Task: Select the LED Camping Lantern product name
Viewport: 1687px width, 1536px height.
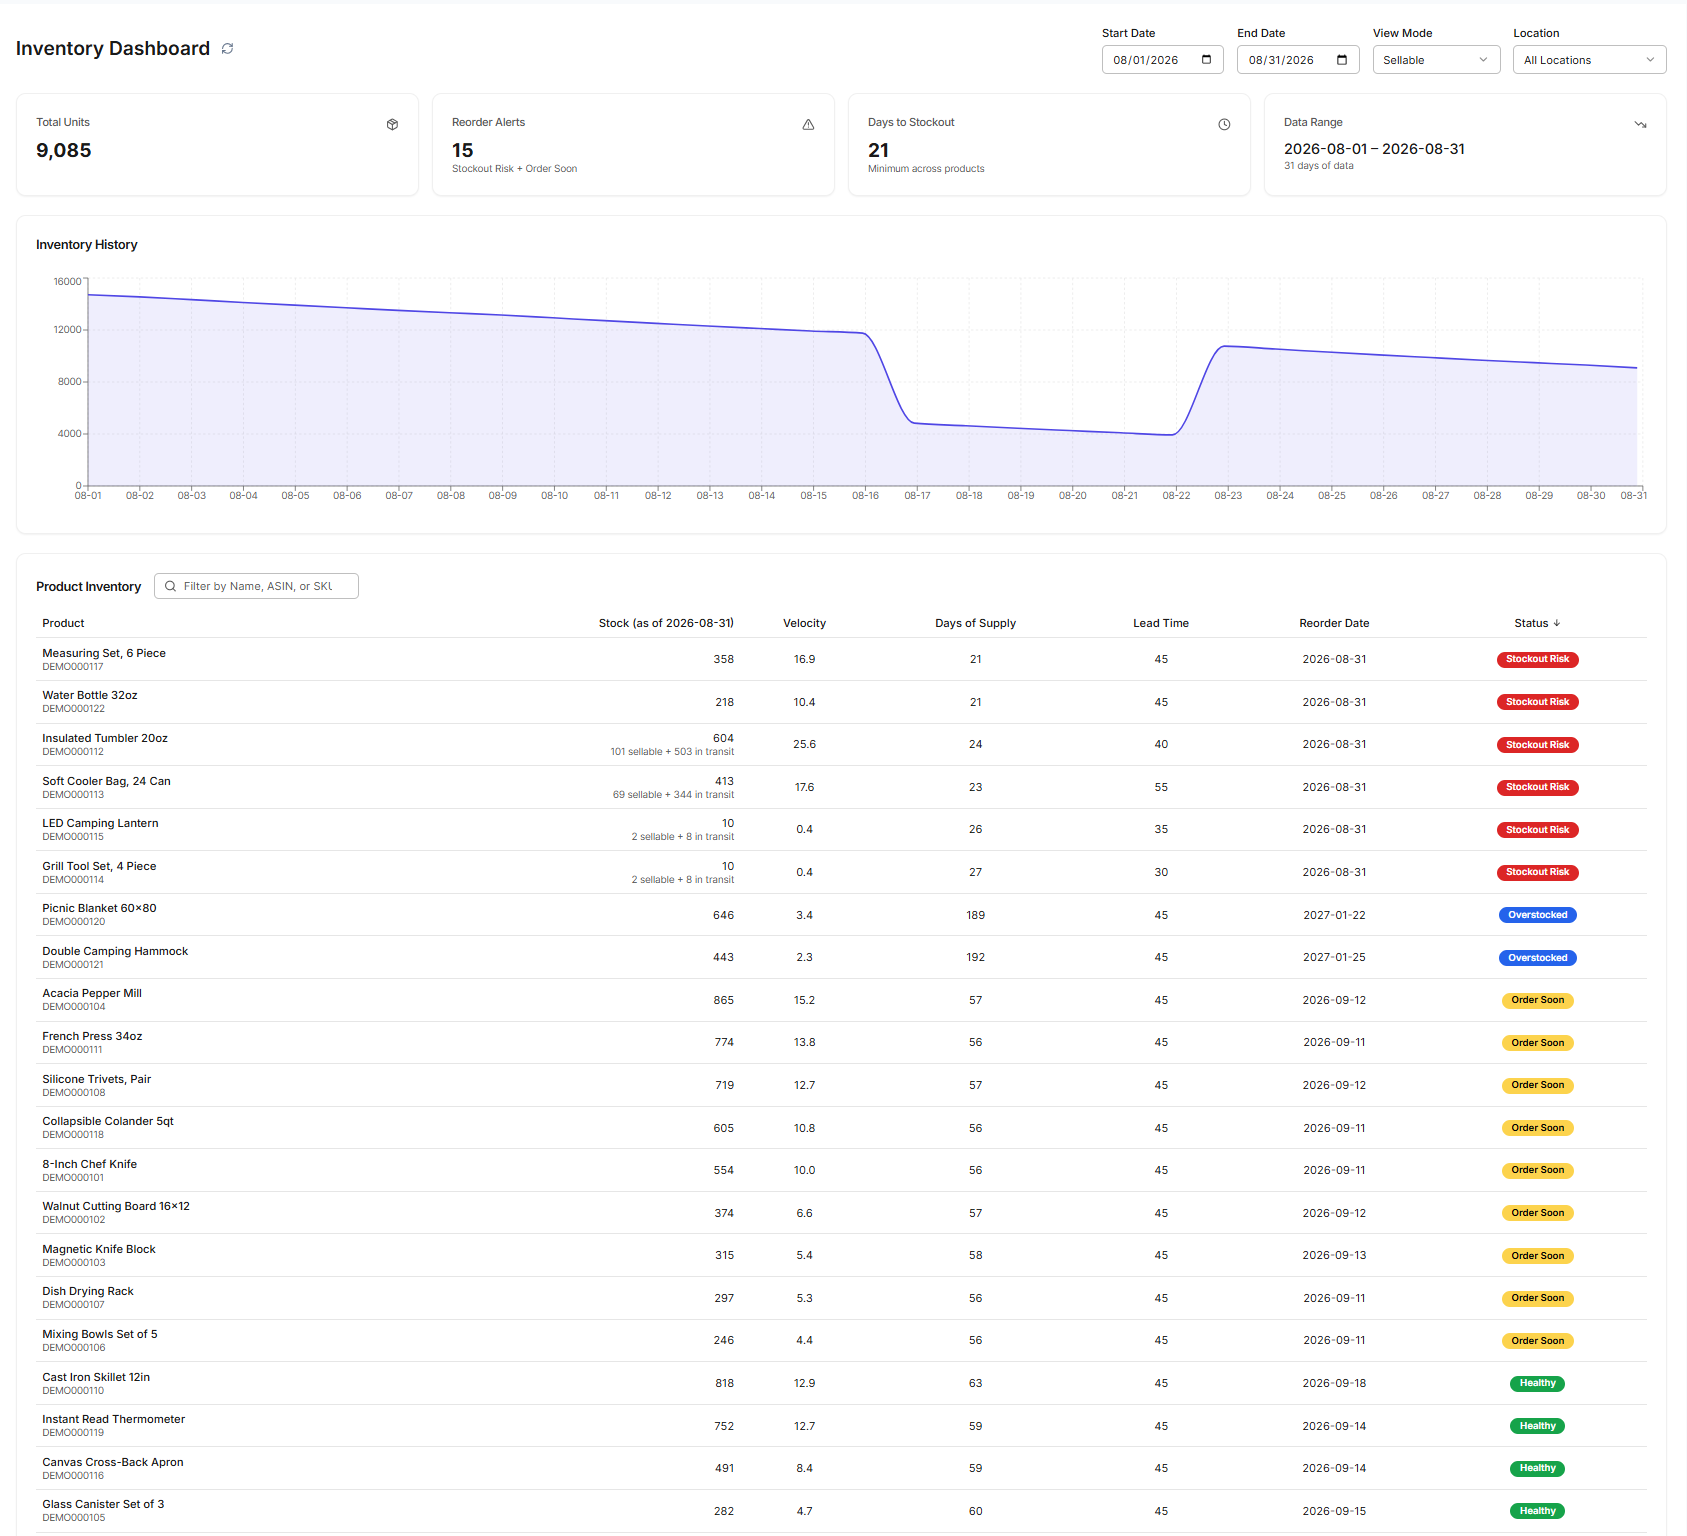Action: 100,823
